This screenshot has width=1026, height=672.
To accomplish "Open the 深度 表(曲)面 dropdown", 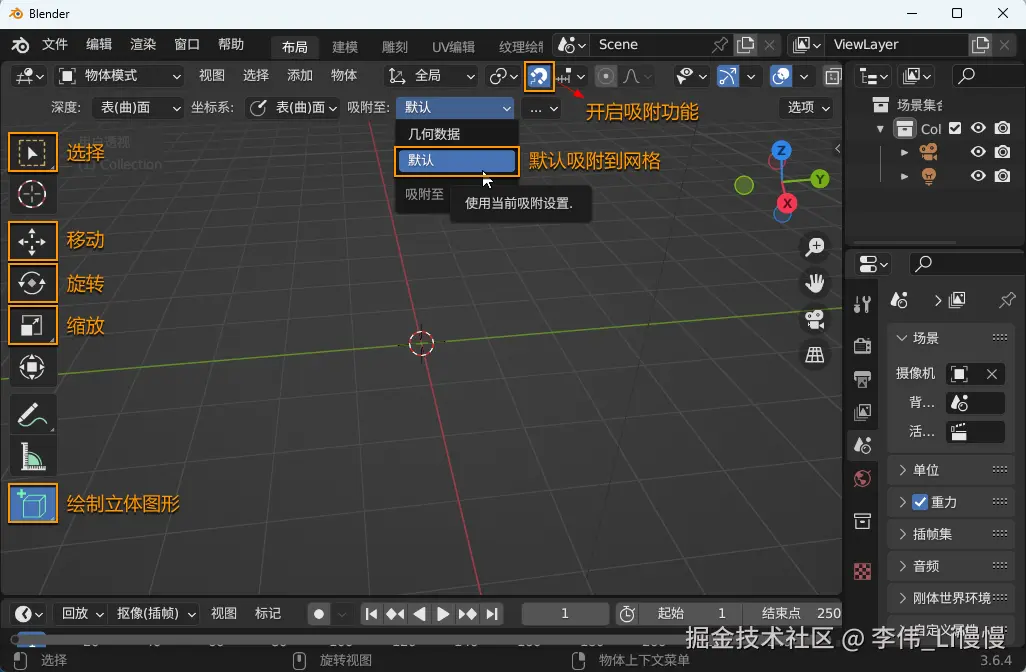I will pos(137,107).
